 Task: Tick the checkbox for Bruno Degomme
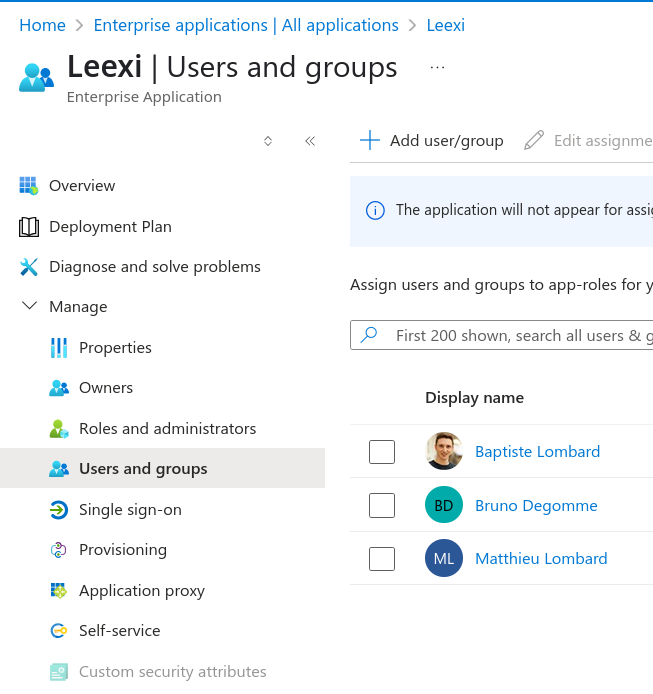382,505
